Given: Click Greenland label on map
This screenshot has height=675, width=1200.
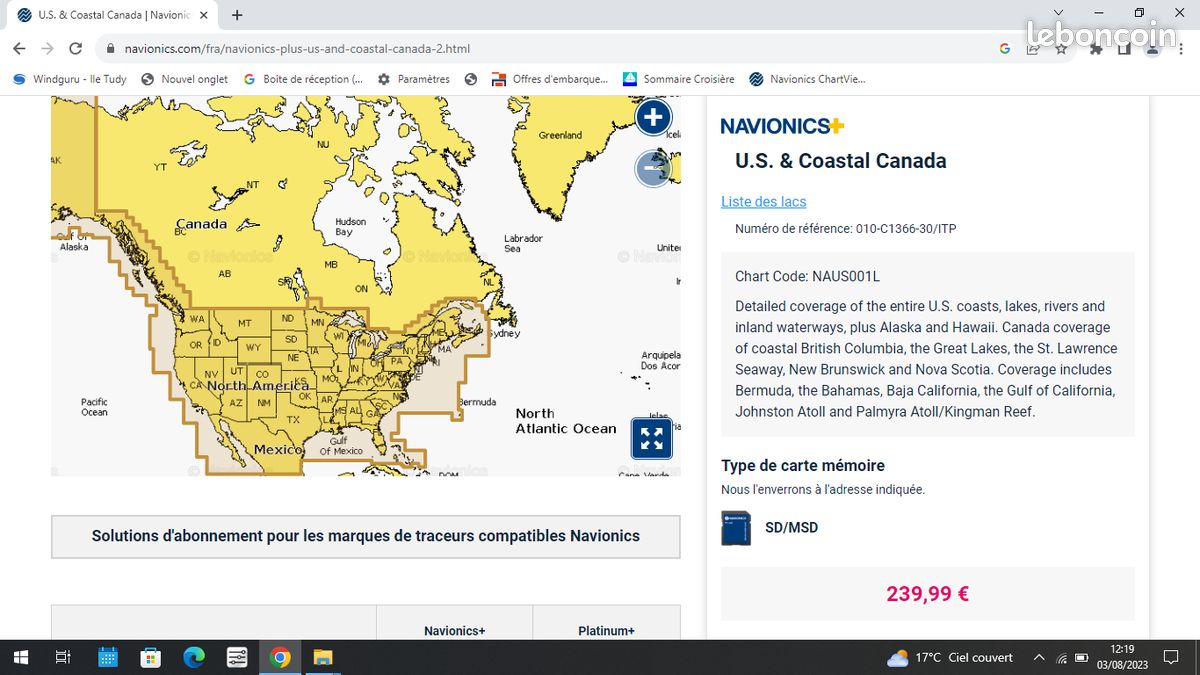Looking at the screenshot, I should pyautogui.click(x=560, y=135).
